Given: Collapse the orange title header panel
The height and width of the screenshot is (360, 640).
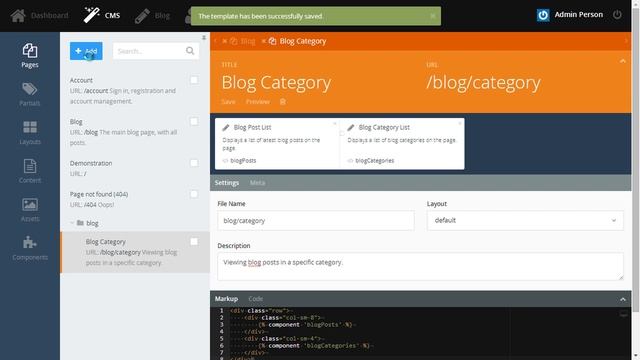Looking at the screenshot, I should click(x=622, y=61).
